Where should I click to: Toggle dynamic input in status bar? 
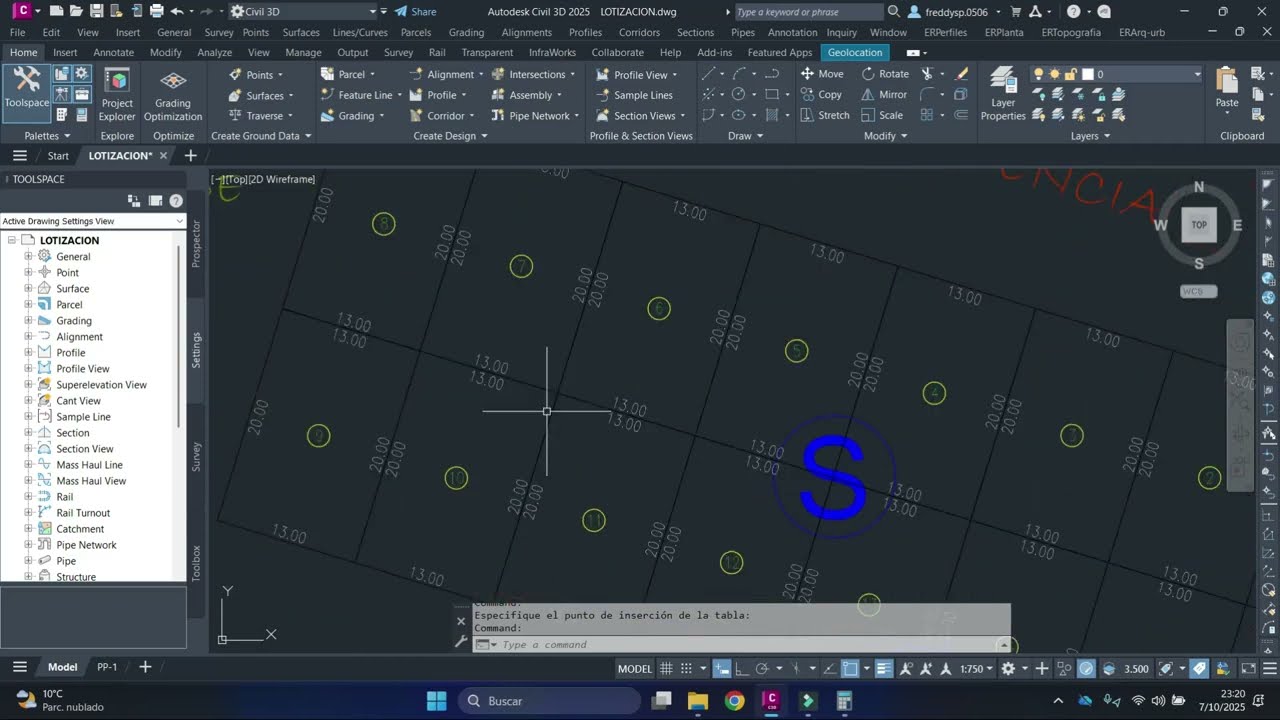tap(722, 669)
